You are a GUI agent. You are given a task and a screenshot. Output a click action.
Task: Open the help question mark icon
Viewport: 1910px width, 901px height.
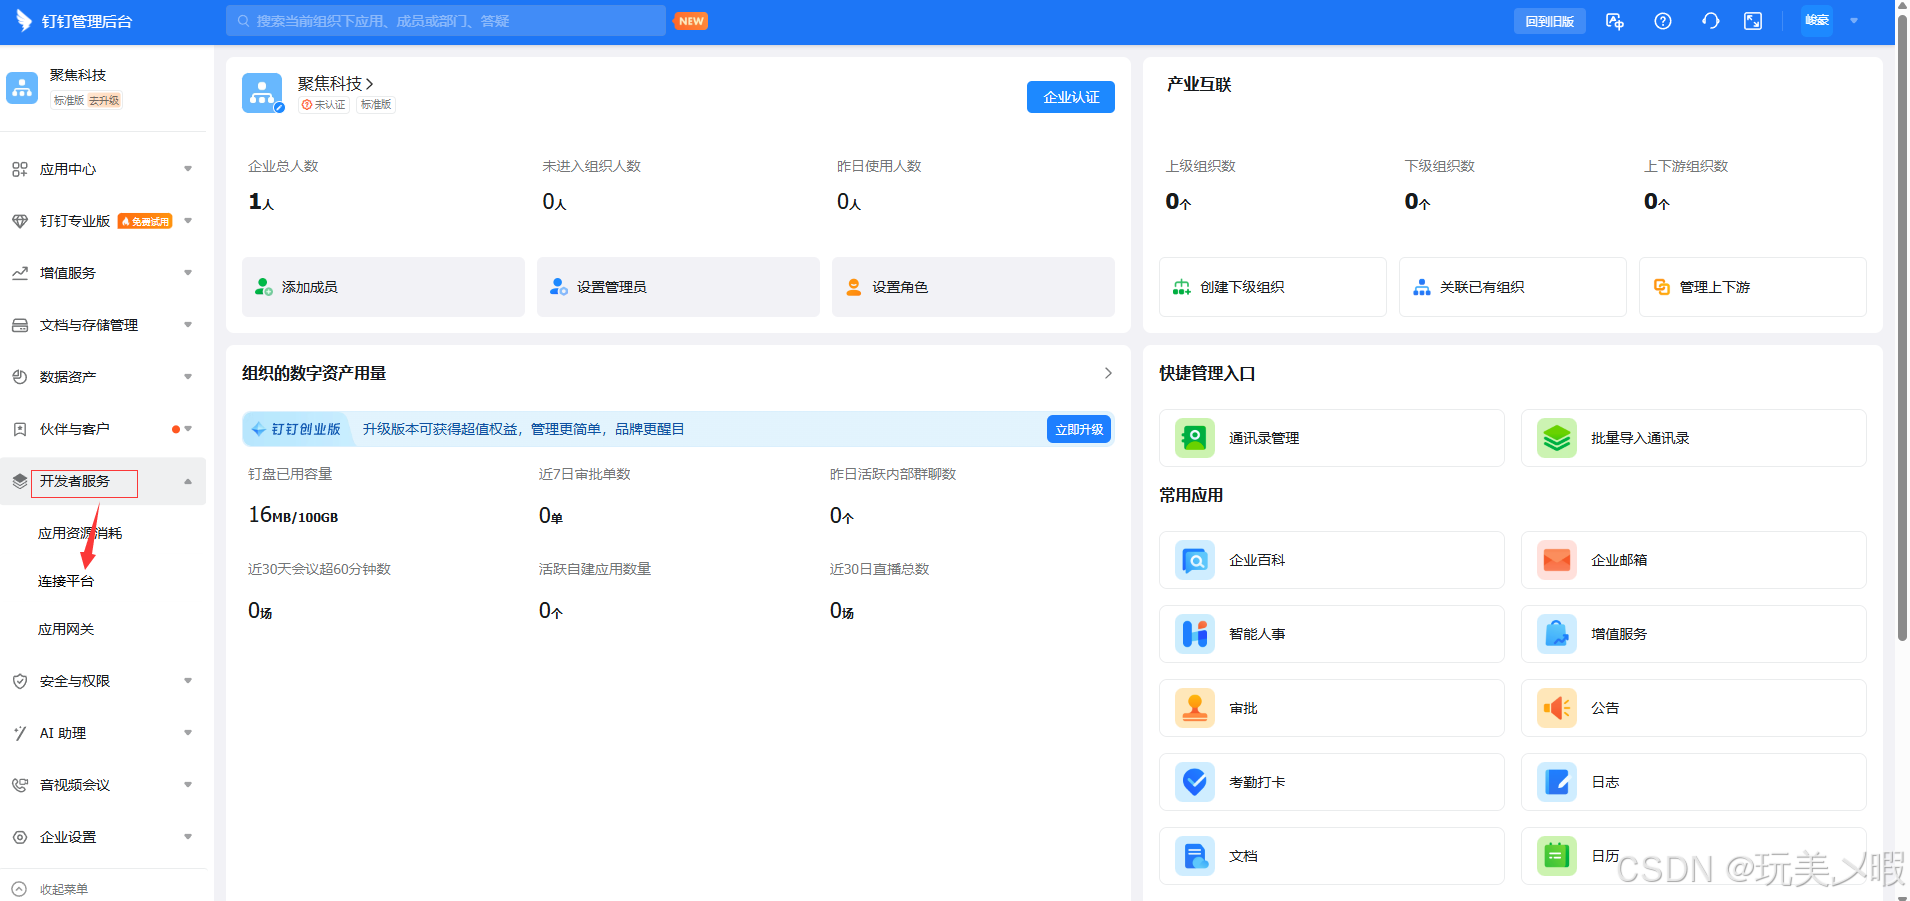click(1662, 21)
